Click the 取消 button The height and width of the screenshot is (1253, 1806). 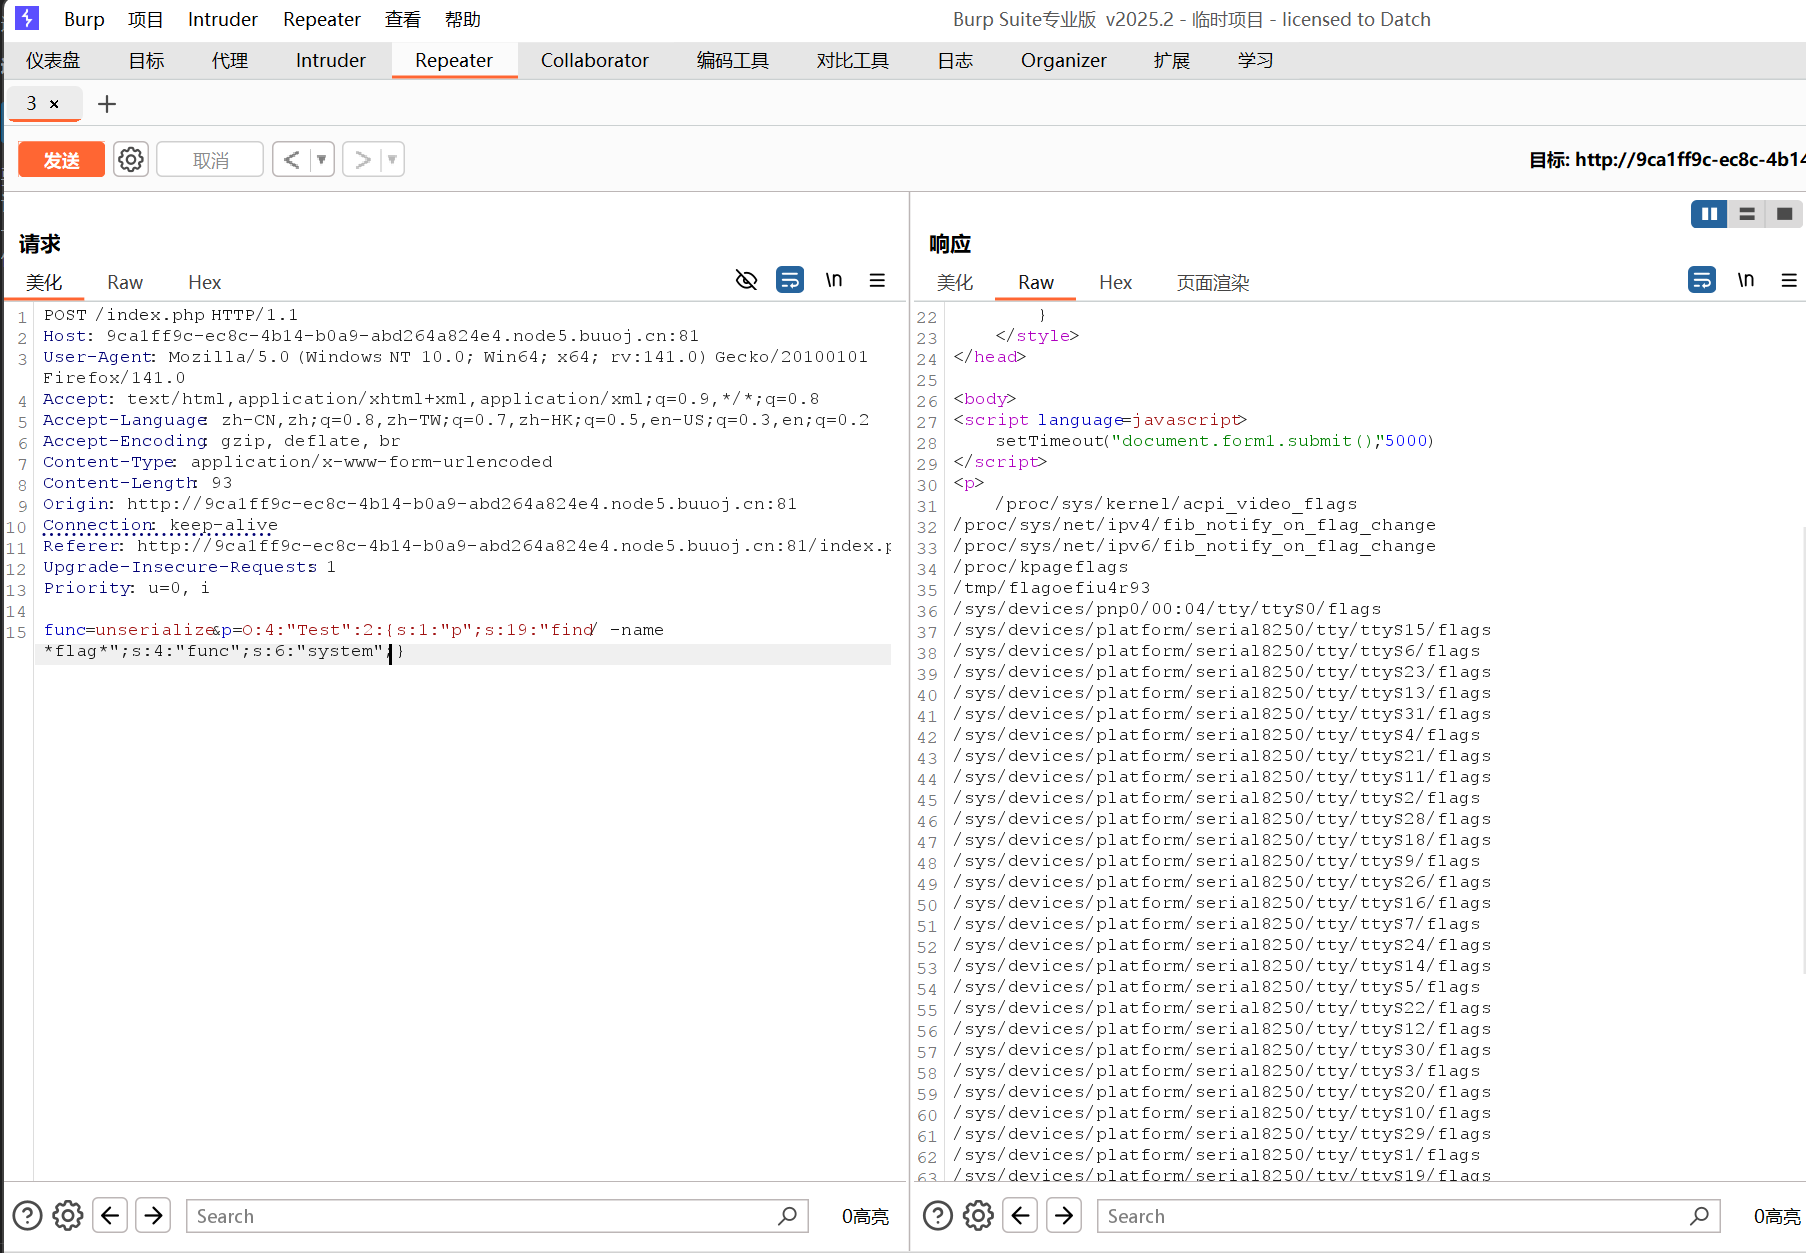(x=210, y=159)
